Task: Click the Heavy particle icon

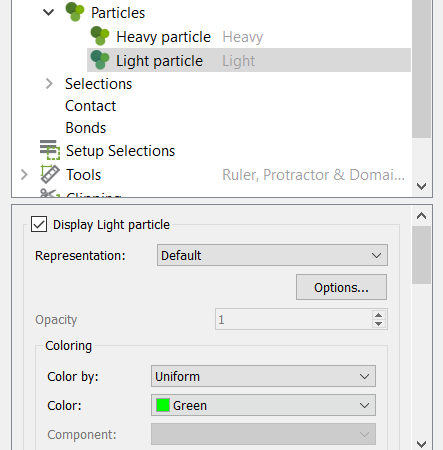Action: pyautogui.click(x=100, y=36)
